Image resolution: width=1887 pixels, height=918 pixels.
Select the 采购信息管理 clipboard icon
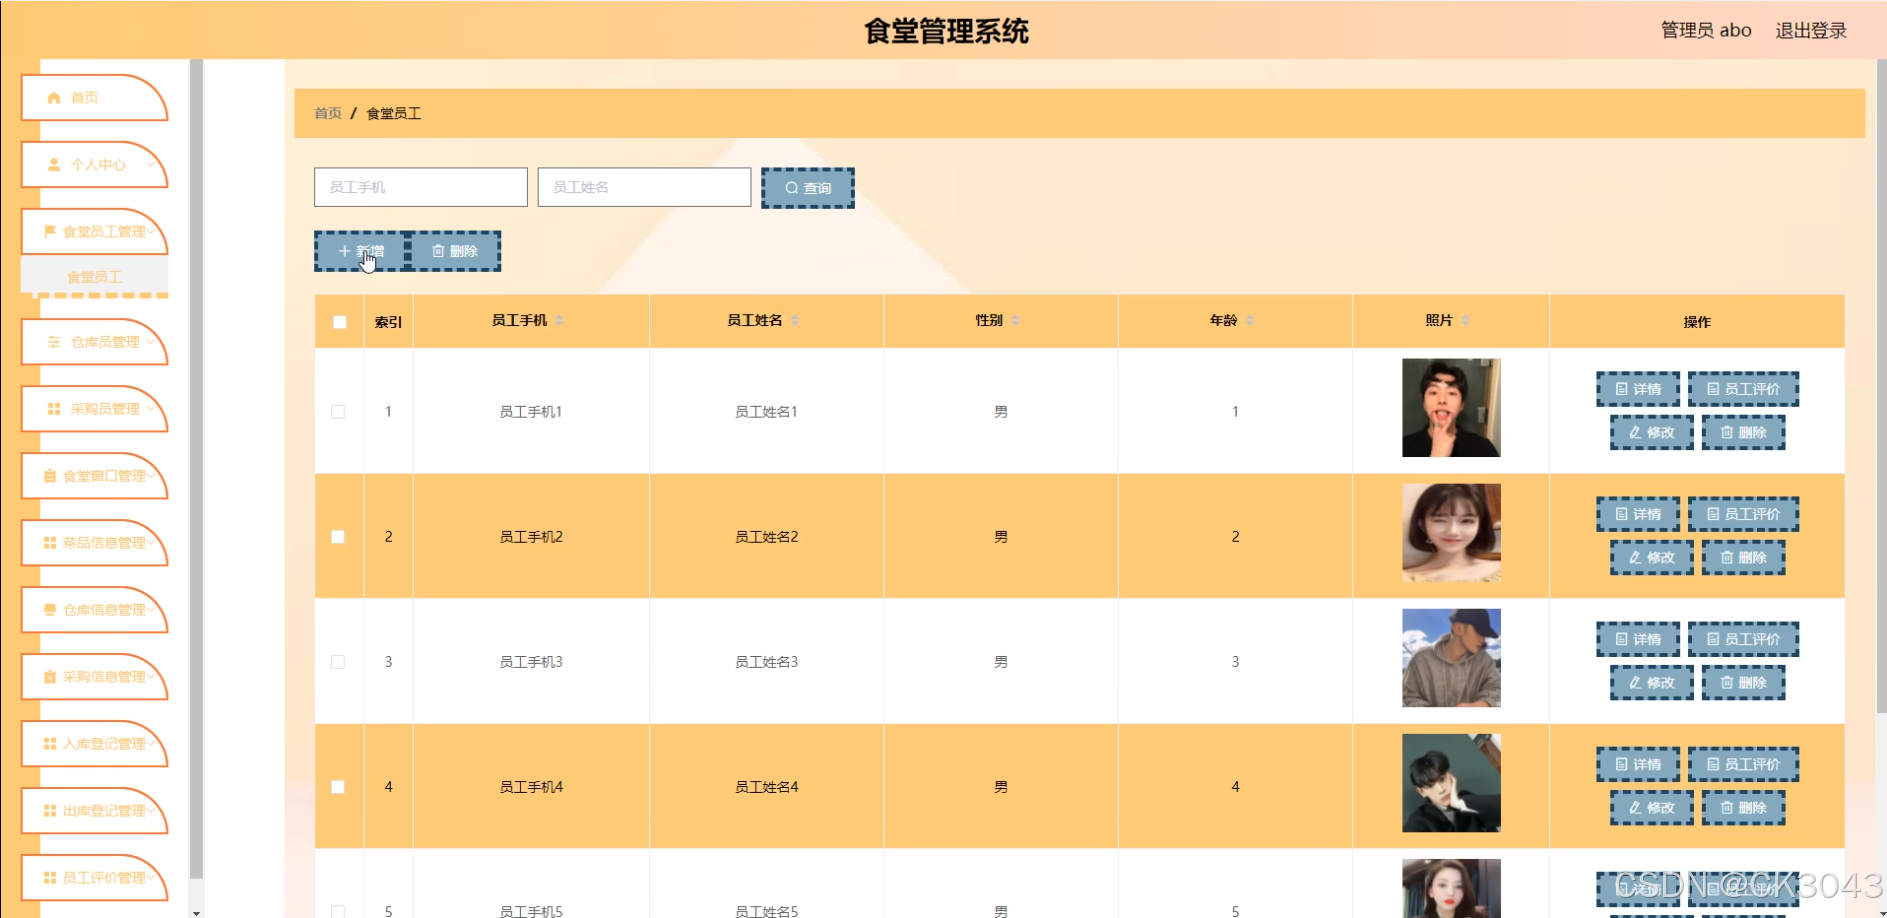point(51,677)
